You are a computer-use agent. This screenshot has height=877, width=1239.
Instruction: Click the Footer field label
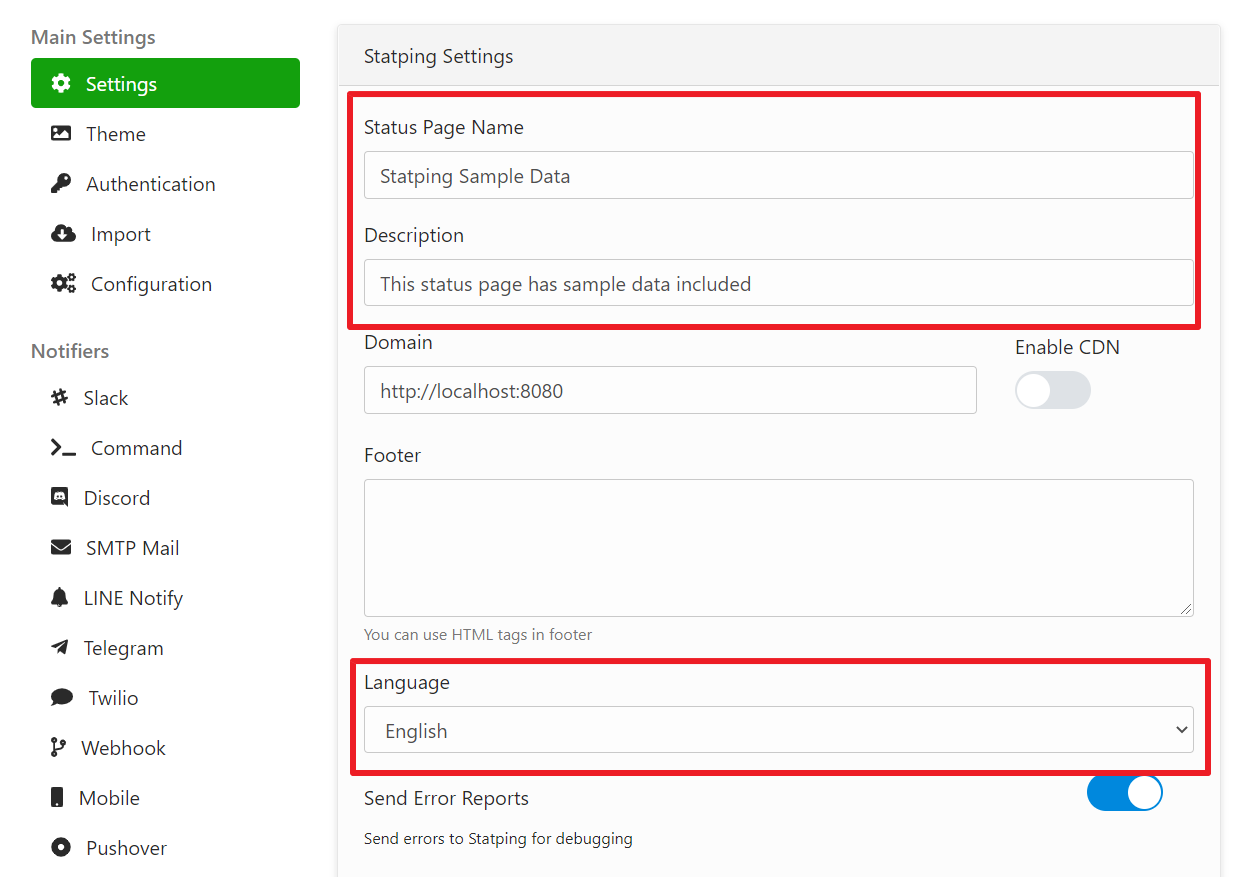(x=392, y=455)
